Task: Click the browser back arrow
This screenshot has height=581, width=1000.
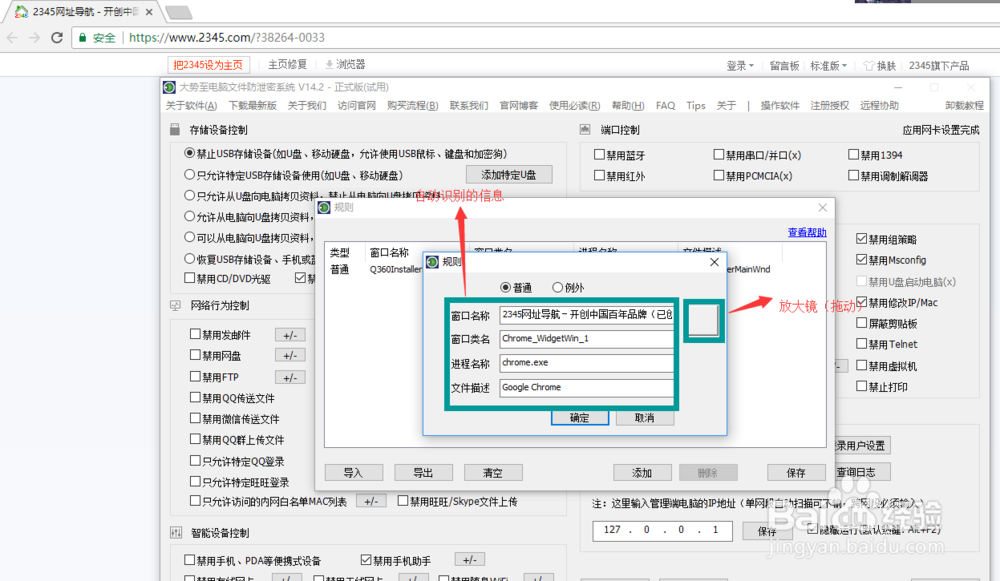Action: (11, 36)
